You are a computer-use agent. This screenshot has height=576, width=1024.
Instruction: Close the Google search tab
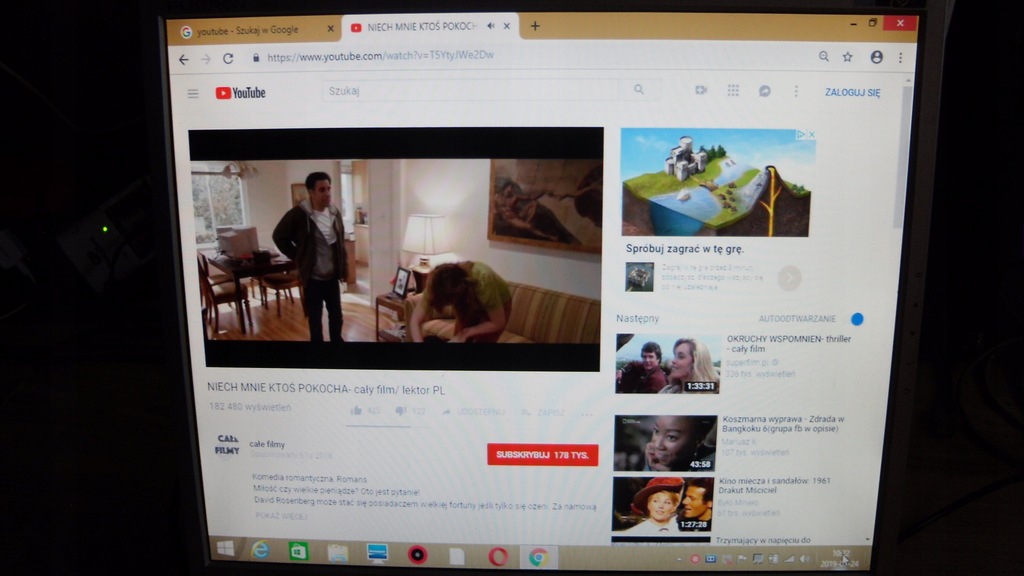tap(330, 29)
